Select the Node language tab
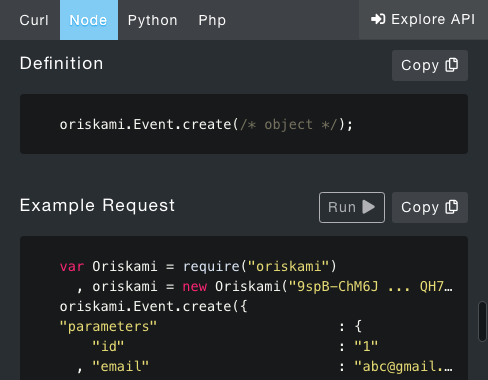This screenshot has width=488, height=380. coord(89,20)
